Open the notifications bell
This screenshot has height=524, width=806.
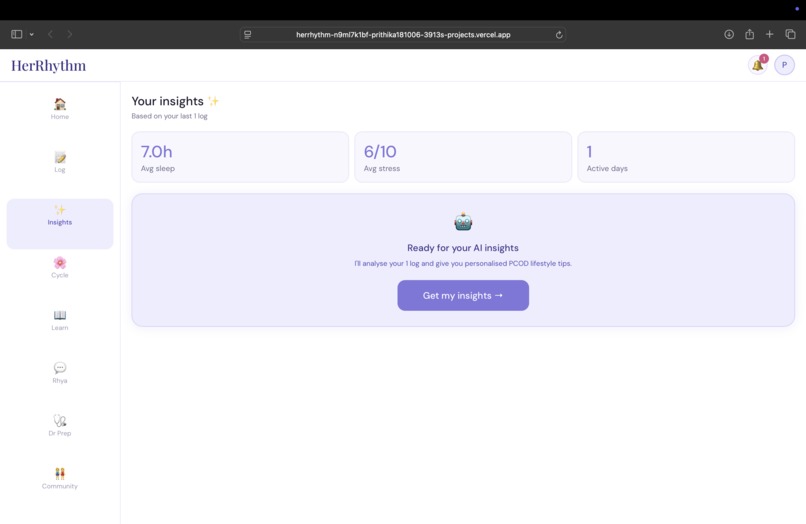click(757, 65)
